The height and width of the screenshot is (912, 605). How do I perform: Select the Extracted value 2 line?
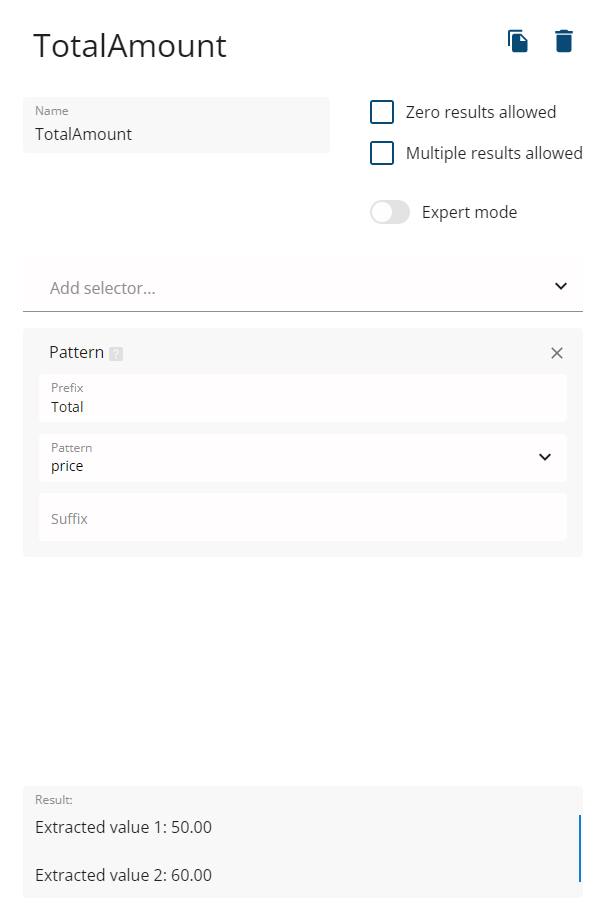pyautogui.click(x=123, y=875)
